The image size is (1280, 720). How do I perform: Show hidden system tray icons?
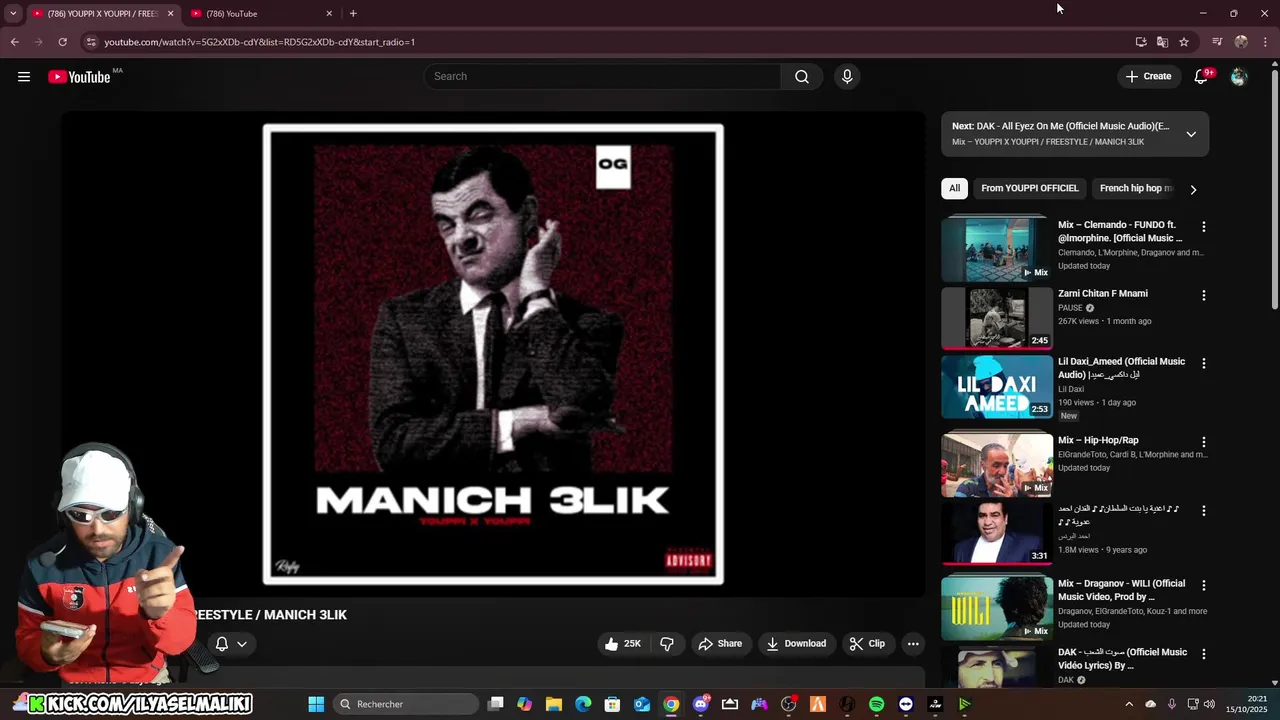(x=1129, y=704)
